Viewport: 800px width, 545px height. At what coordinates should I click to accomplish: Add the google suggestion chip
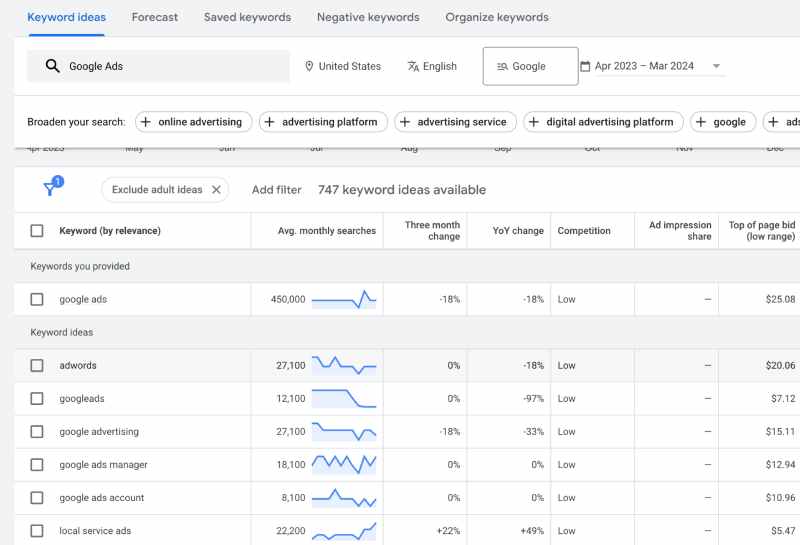point(723,122)
